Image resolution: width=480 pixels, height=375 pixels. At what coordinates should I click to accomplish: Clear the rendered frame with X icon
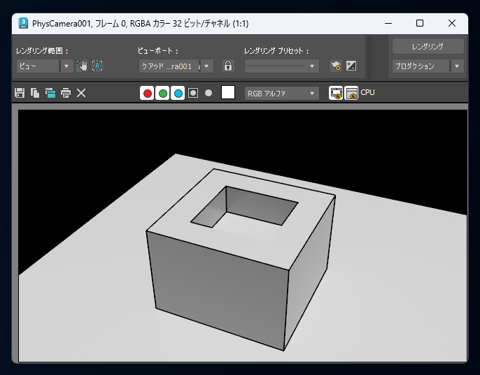point(81,93)
